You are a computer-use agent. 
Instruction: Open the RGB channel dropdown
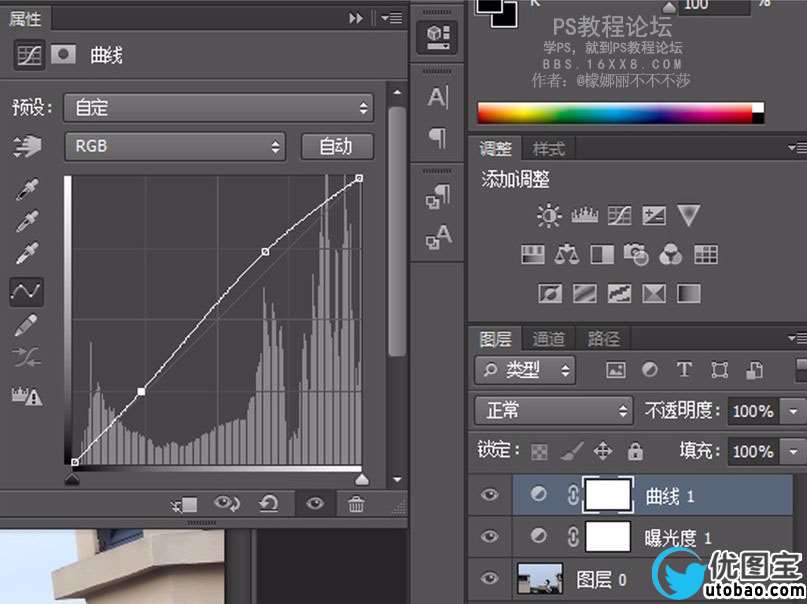coord(175,147)
